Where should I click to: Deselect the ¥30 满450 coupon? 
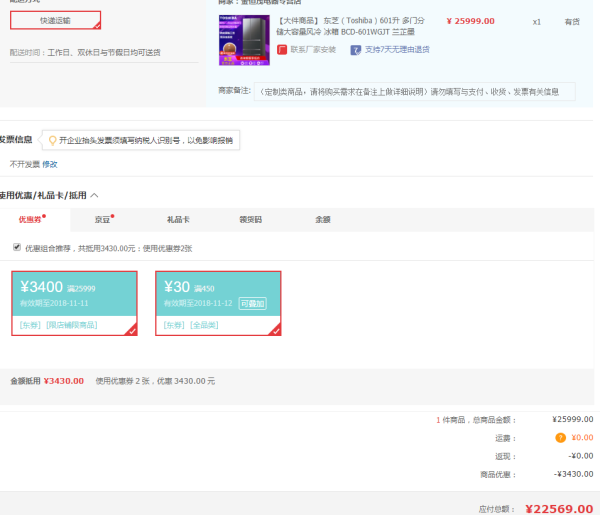click(x=218, y=303)
